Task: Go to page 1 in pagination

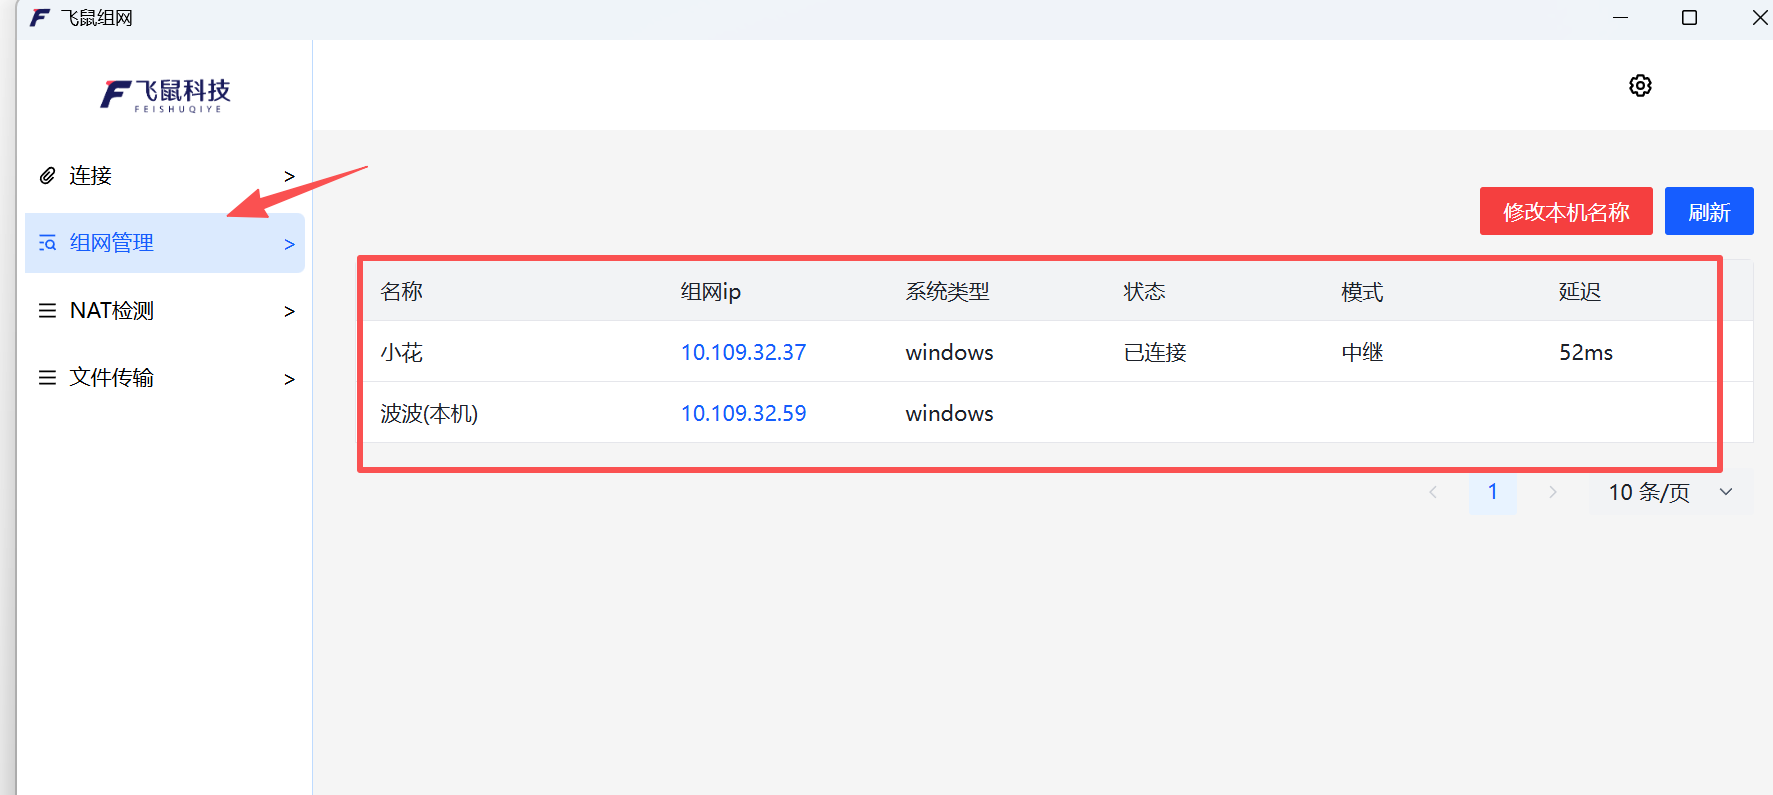Action: [1492, 492]
